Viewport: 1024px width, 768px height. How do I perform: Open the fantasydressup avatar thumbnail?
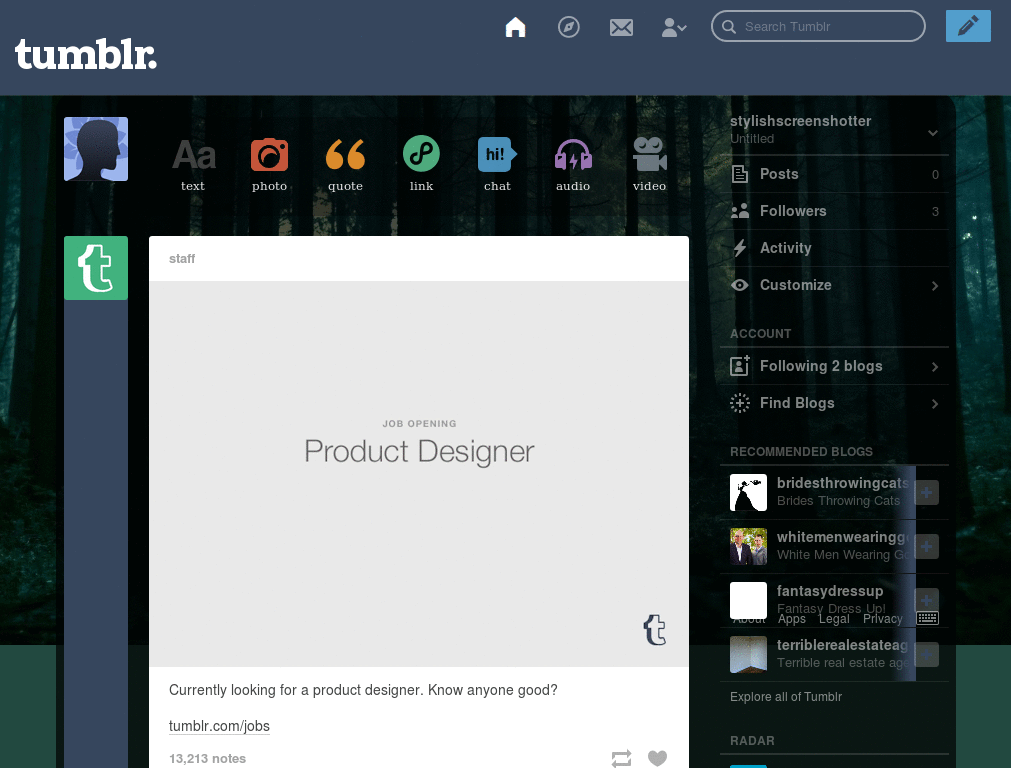click(x=748, y=600)
